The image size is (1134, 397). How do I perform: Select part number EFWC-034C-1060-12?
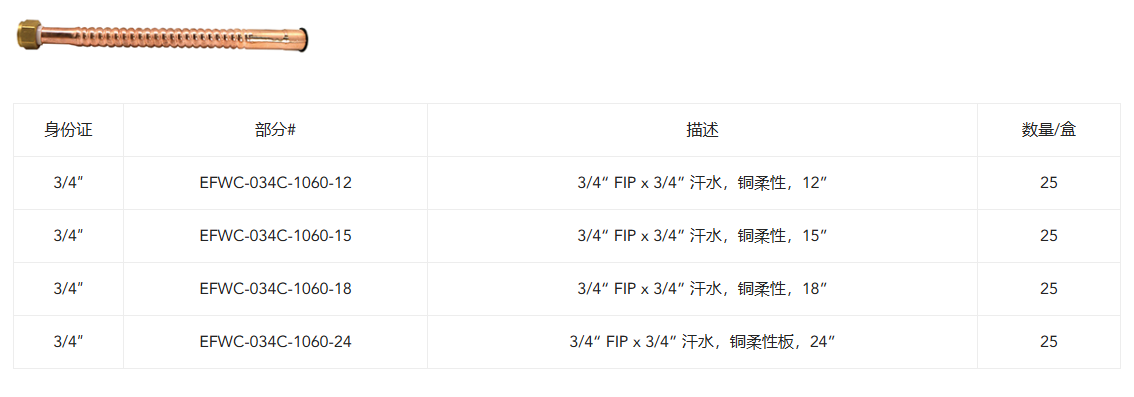click(x=276, y=183)
